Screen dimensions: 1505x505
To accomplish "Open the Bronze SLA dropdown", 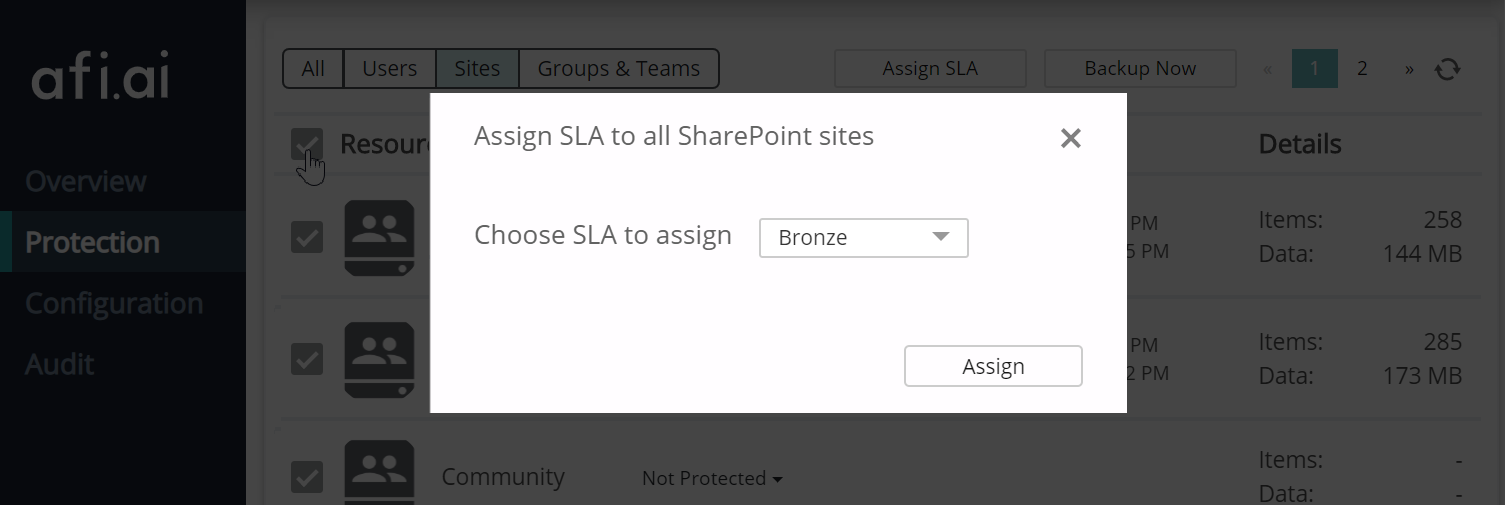I will [x=863, y=238].
